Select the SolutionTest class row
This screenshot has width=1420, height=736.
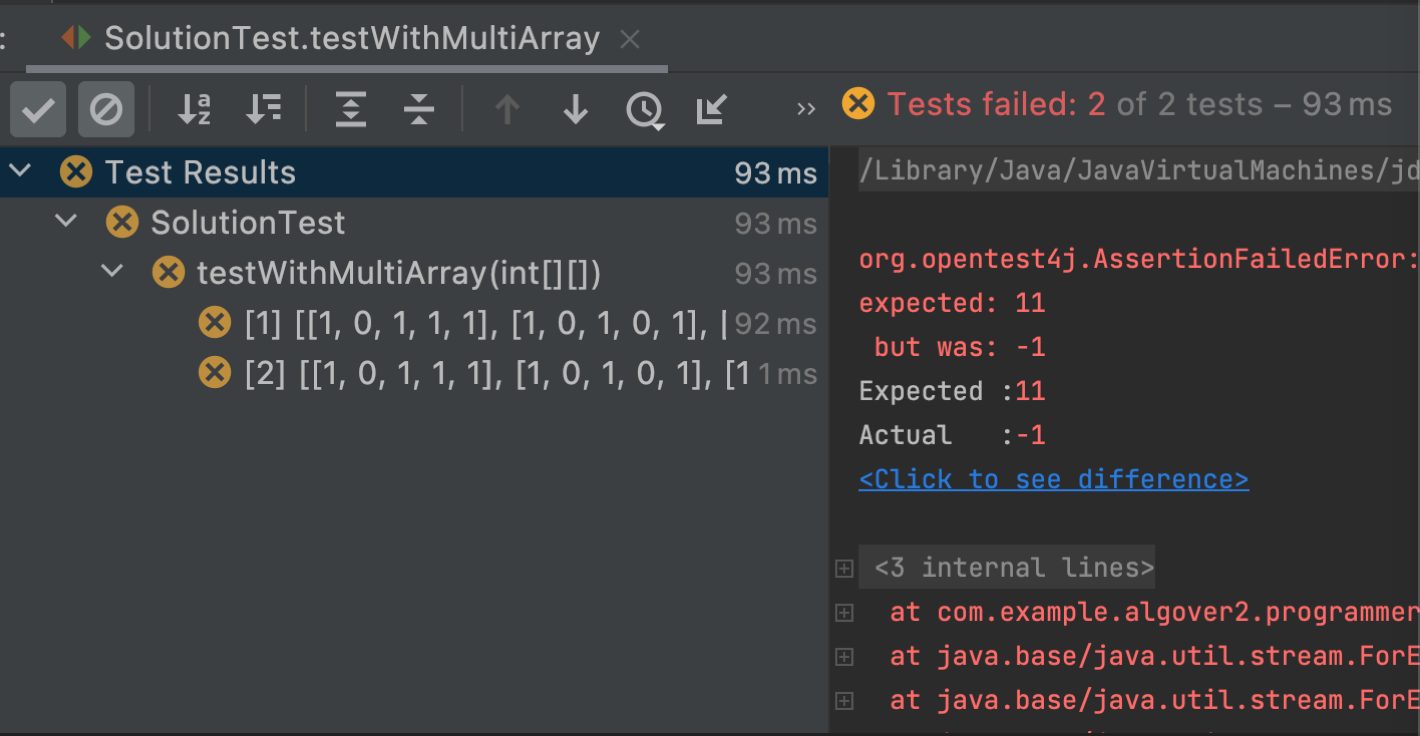point(413,222)
